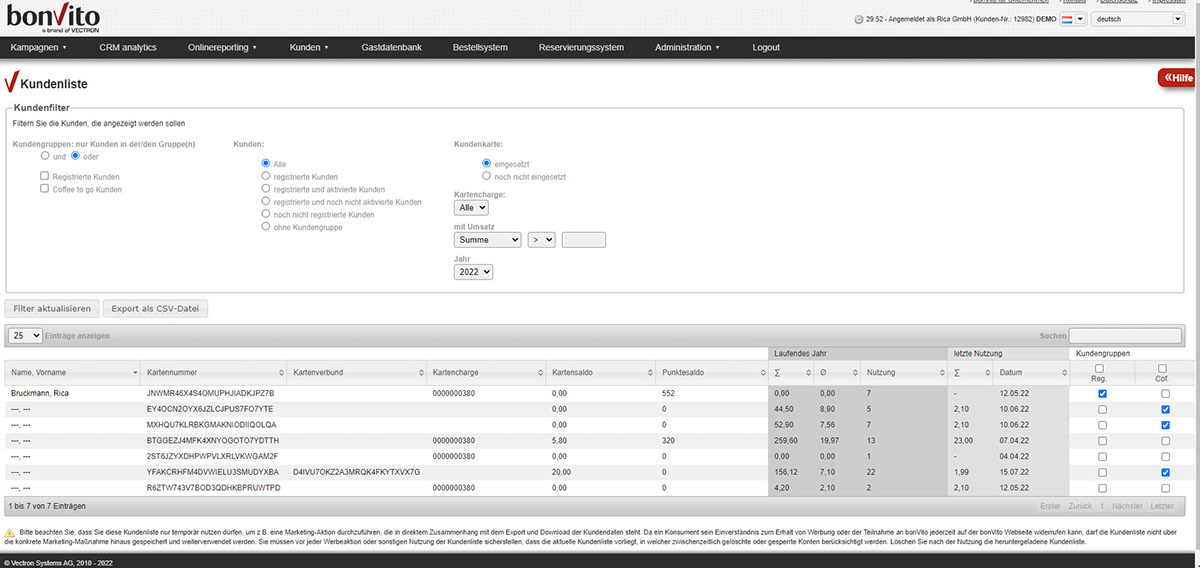Open the Kampagnen menu
Image resolution: width=1200 pixels, height=568 pixels.
tap(38, 47)
